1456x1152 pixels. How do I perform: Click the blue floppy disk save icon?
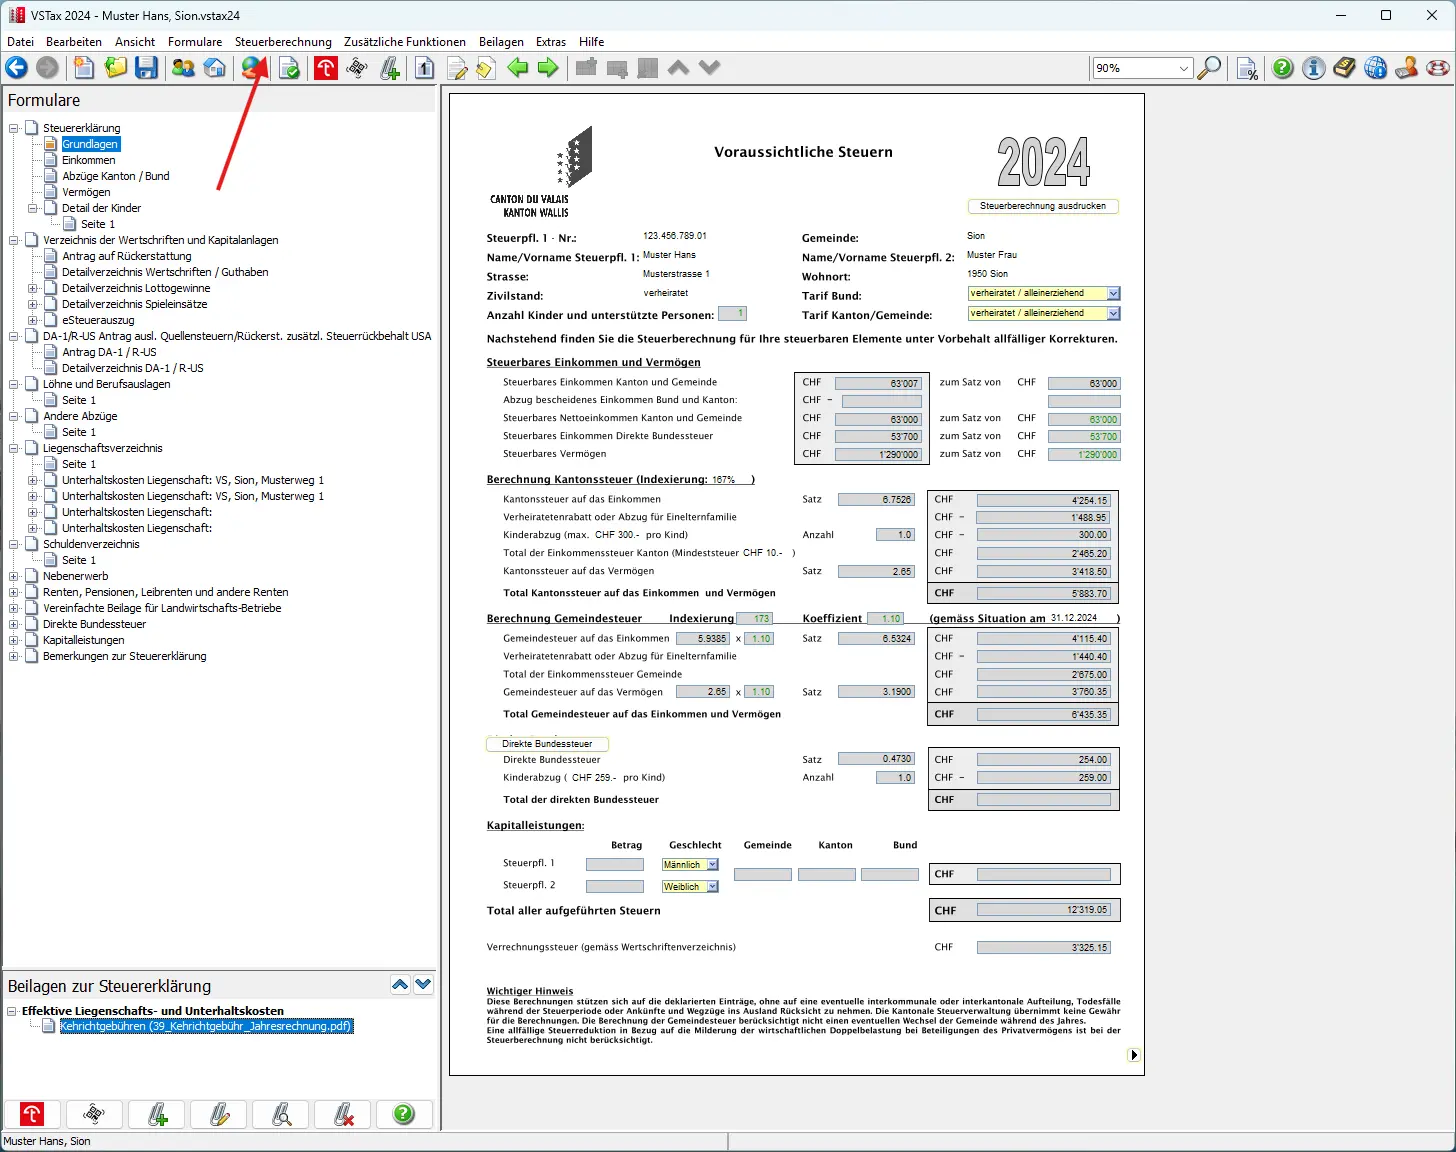tap(147, 68)
